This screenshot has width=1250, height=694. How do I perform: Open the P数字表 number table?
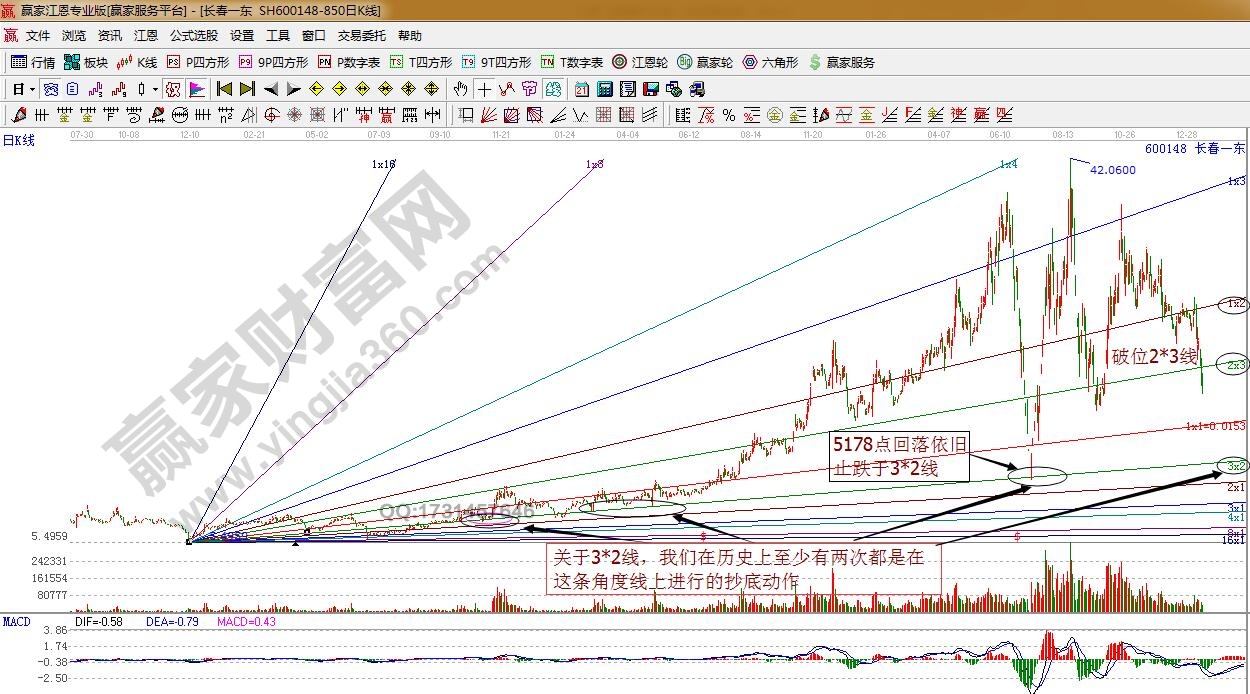click(349, 62)
